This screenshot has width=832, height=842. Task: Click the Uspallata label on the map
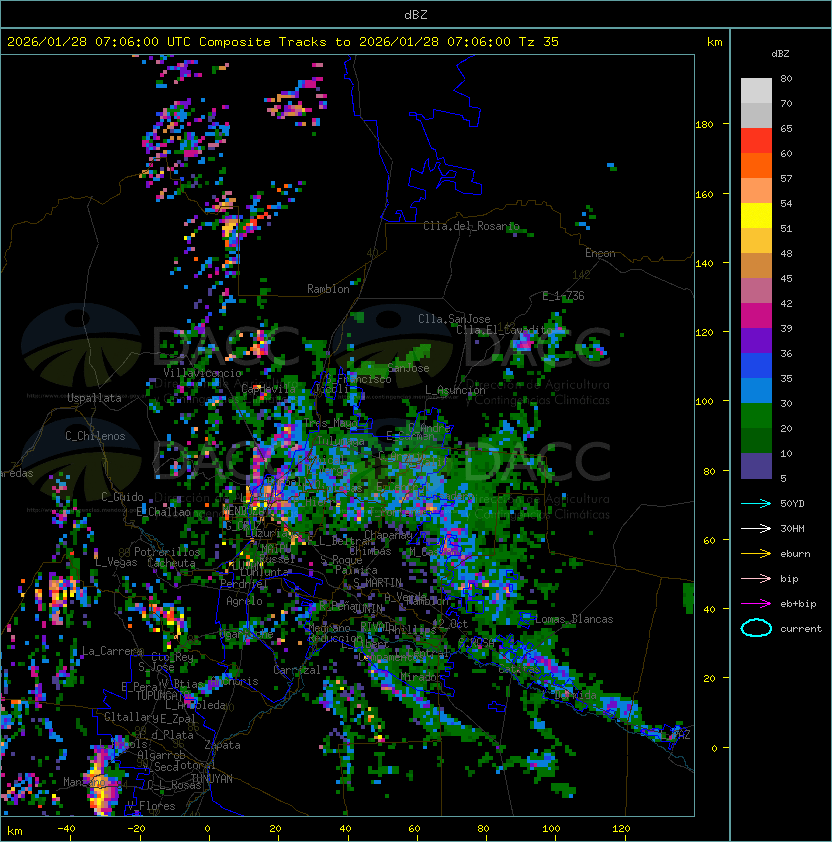pyautogui.click(x=94, y=398)
